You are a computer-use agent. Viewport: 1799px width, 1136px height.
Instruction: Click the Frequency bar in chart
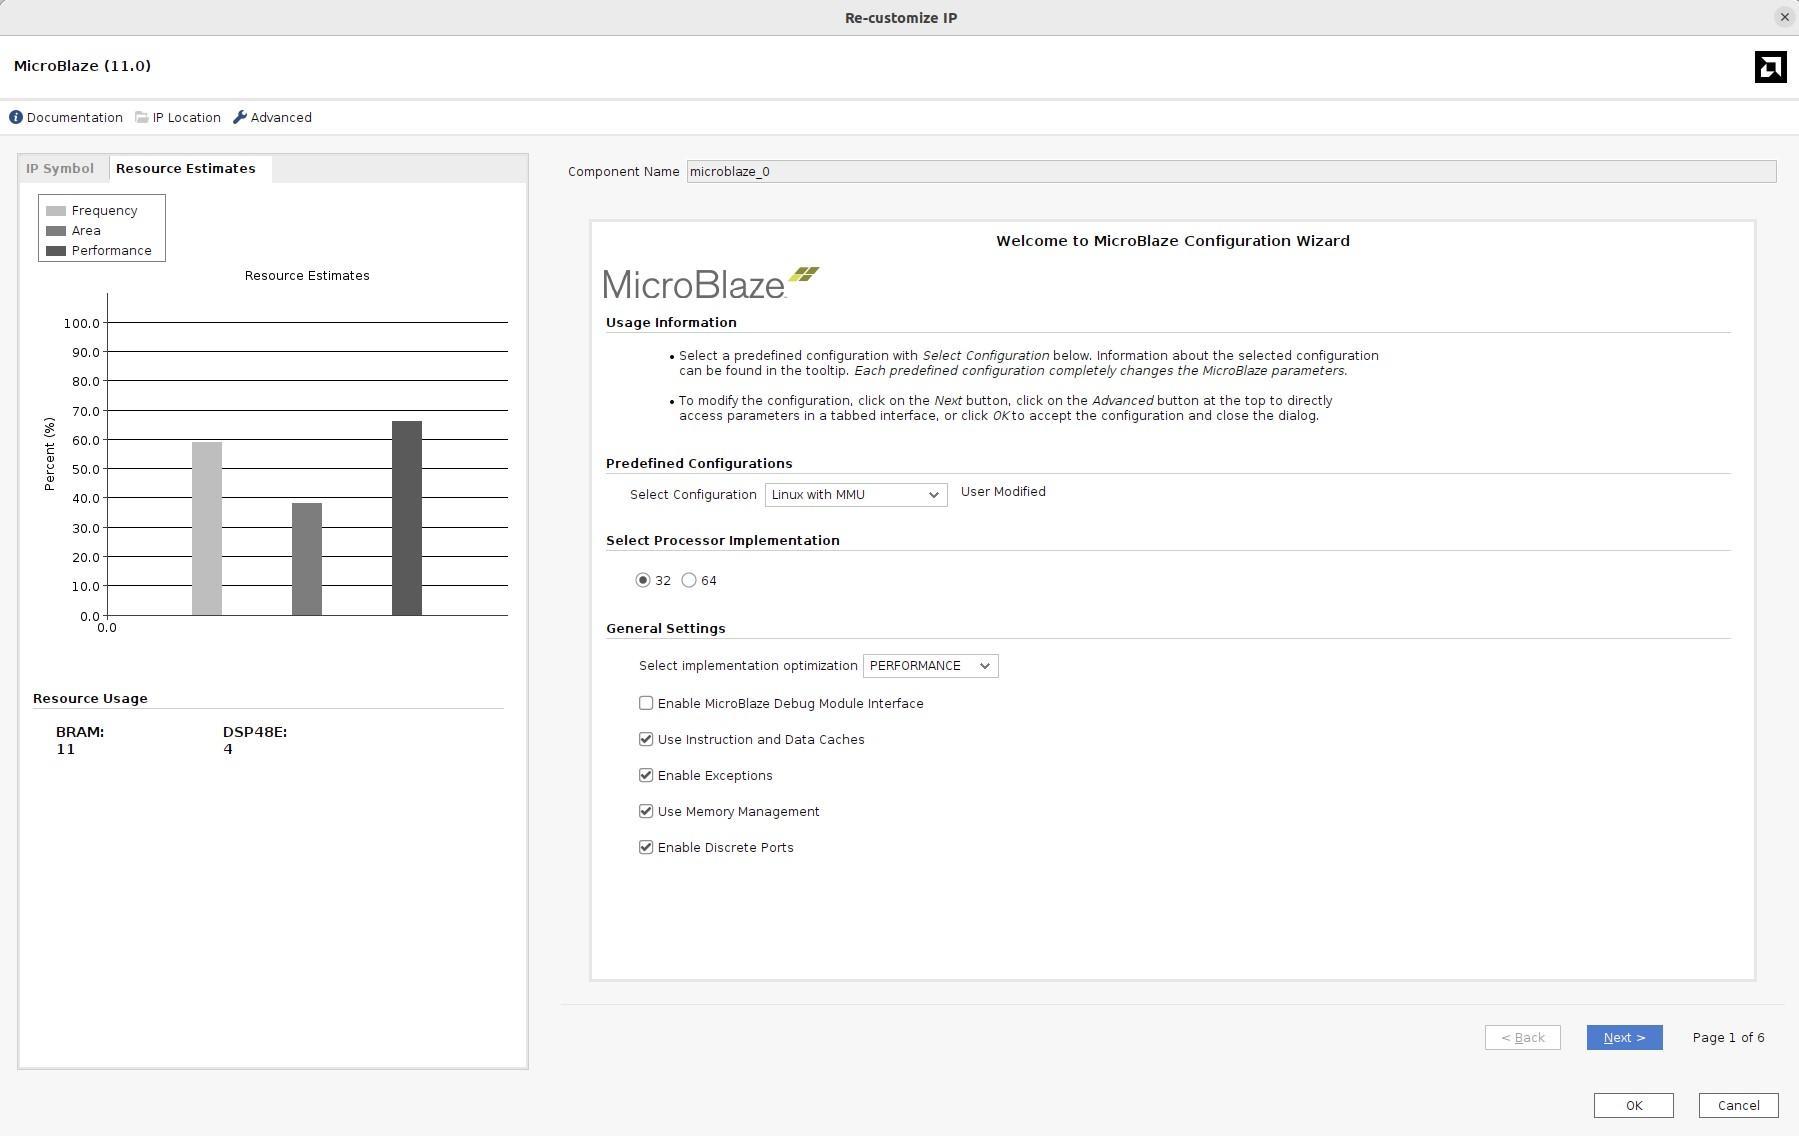[x=207, y=529]
